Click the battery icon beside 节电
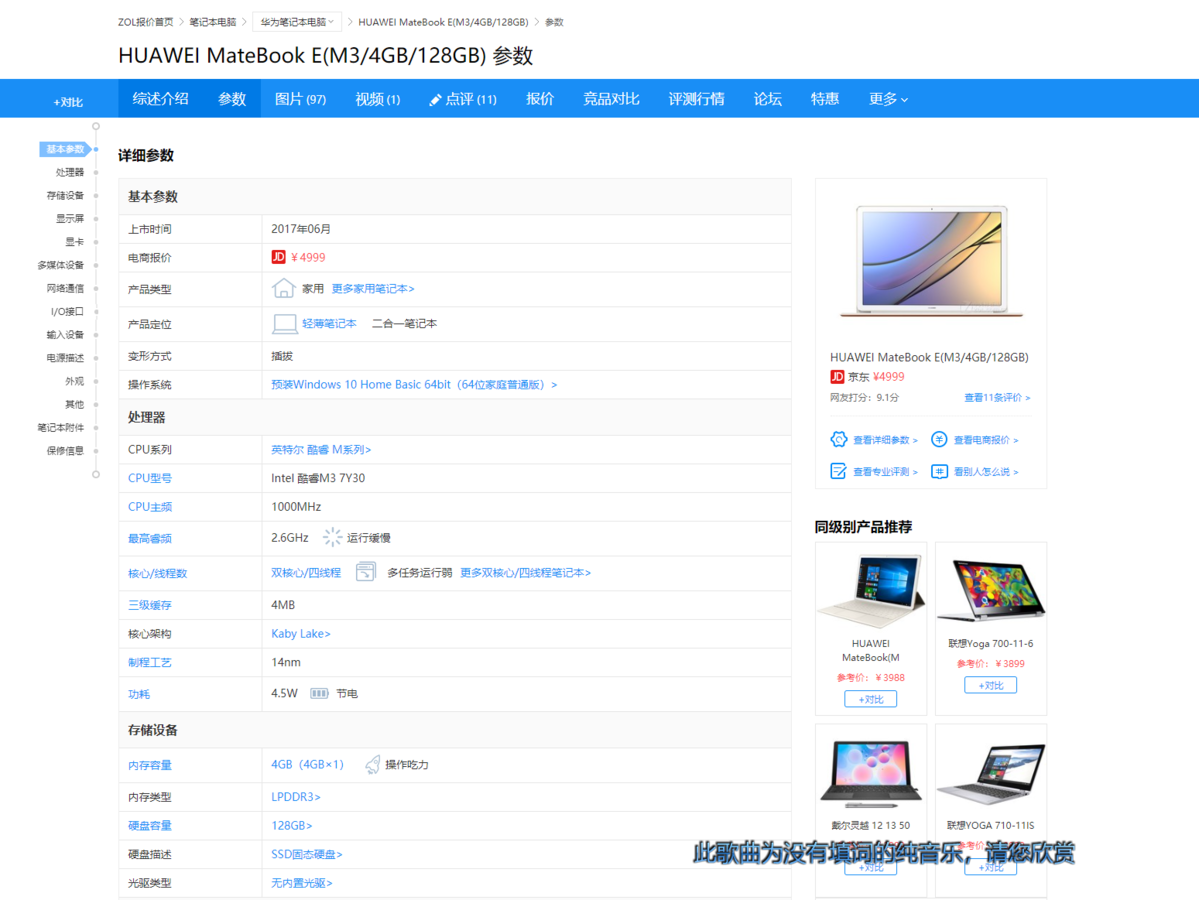The height and width of the screenshot is (900, 1199). coord(319,694)
